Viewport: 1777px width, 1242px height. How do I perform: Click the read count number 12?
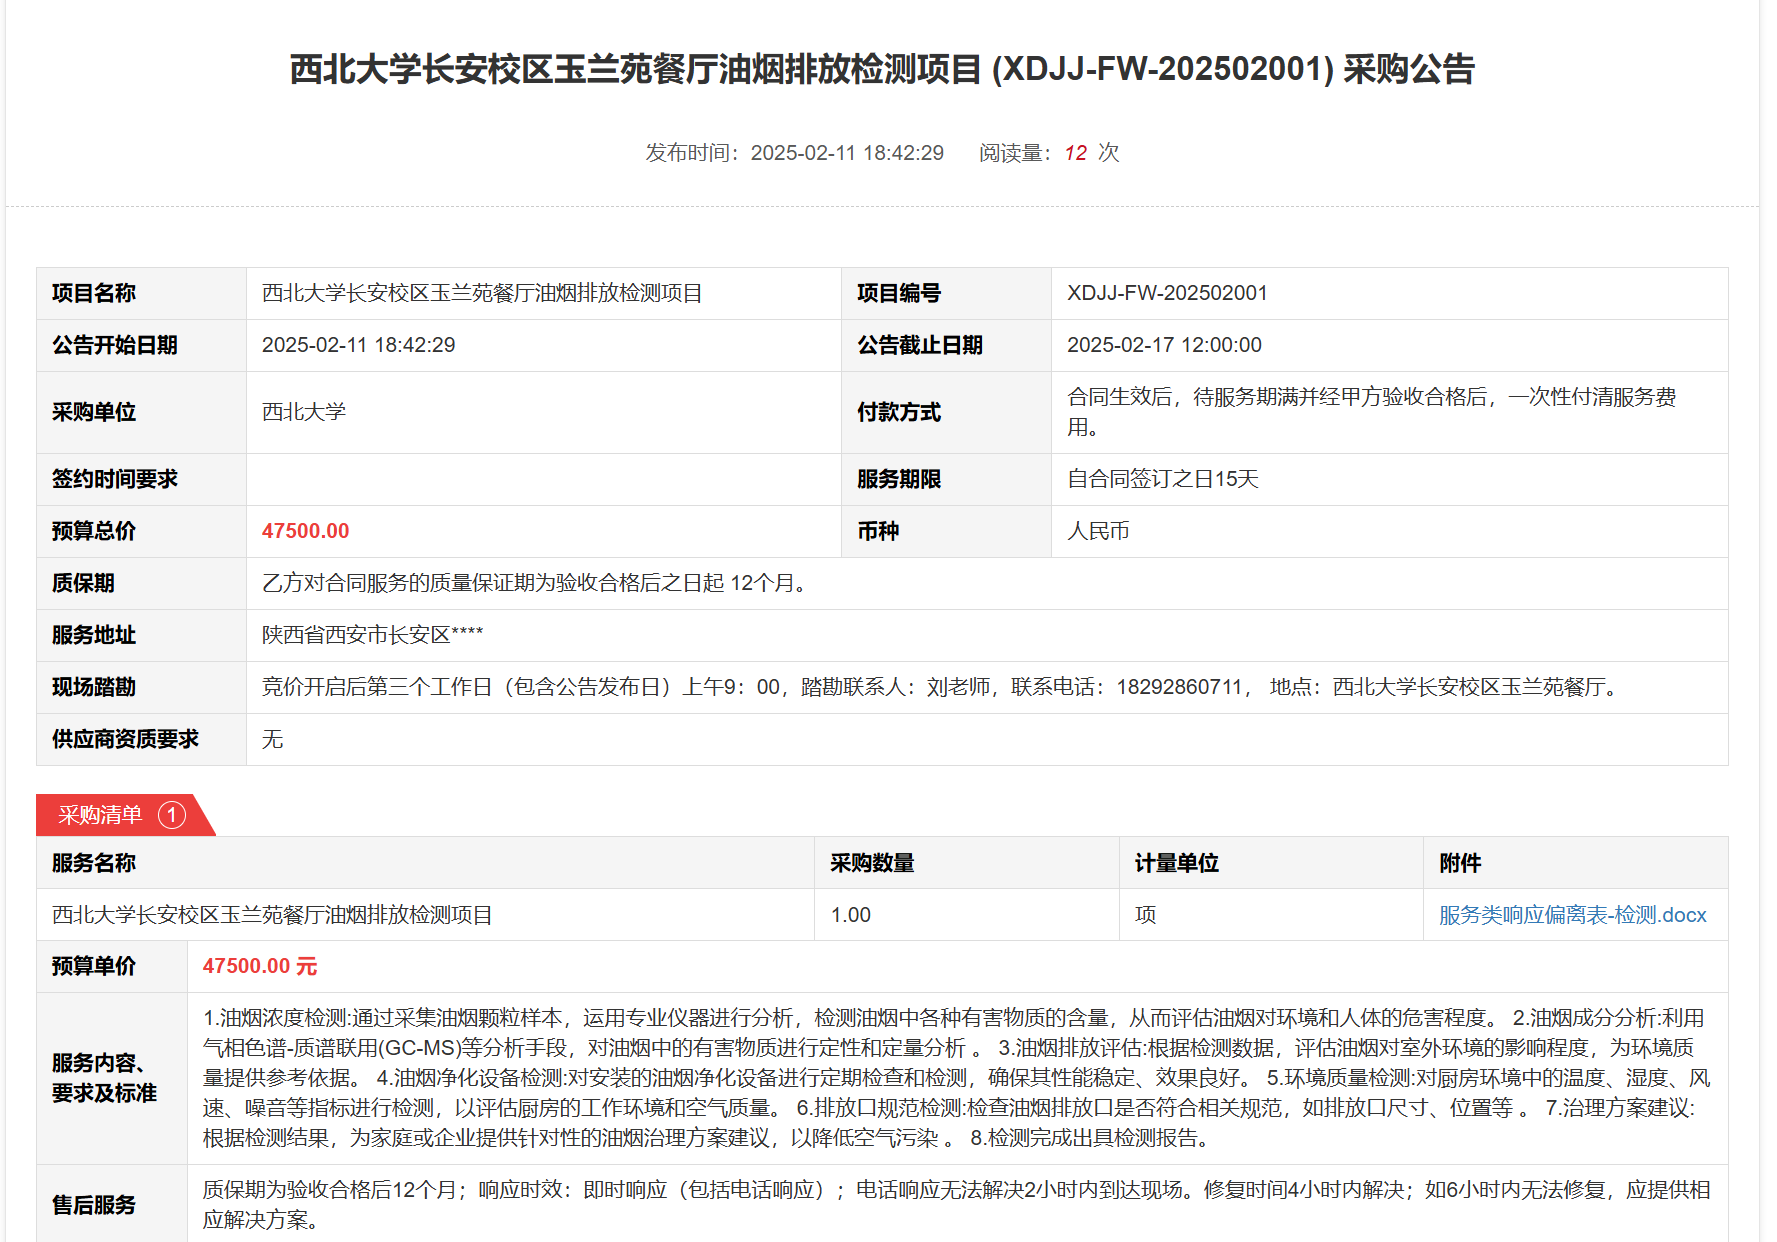(1075, 153)
